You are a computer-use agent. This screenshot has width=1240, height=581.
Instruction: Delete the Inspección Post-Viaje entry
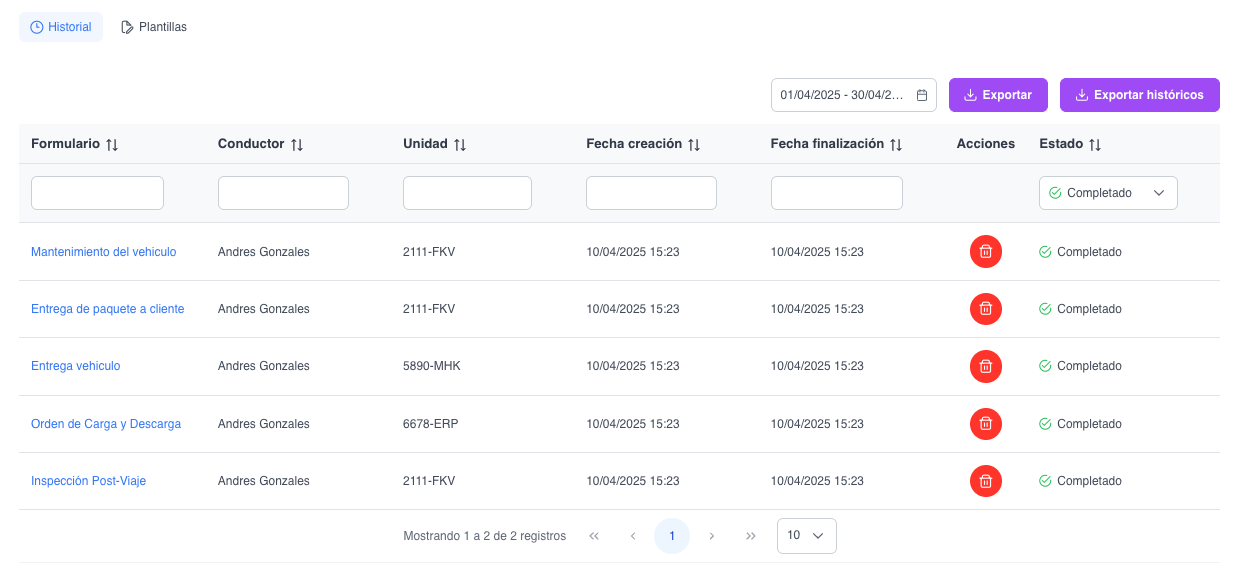985,481
